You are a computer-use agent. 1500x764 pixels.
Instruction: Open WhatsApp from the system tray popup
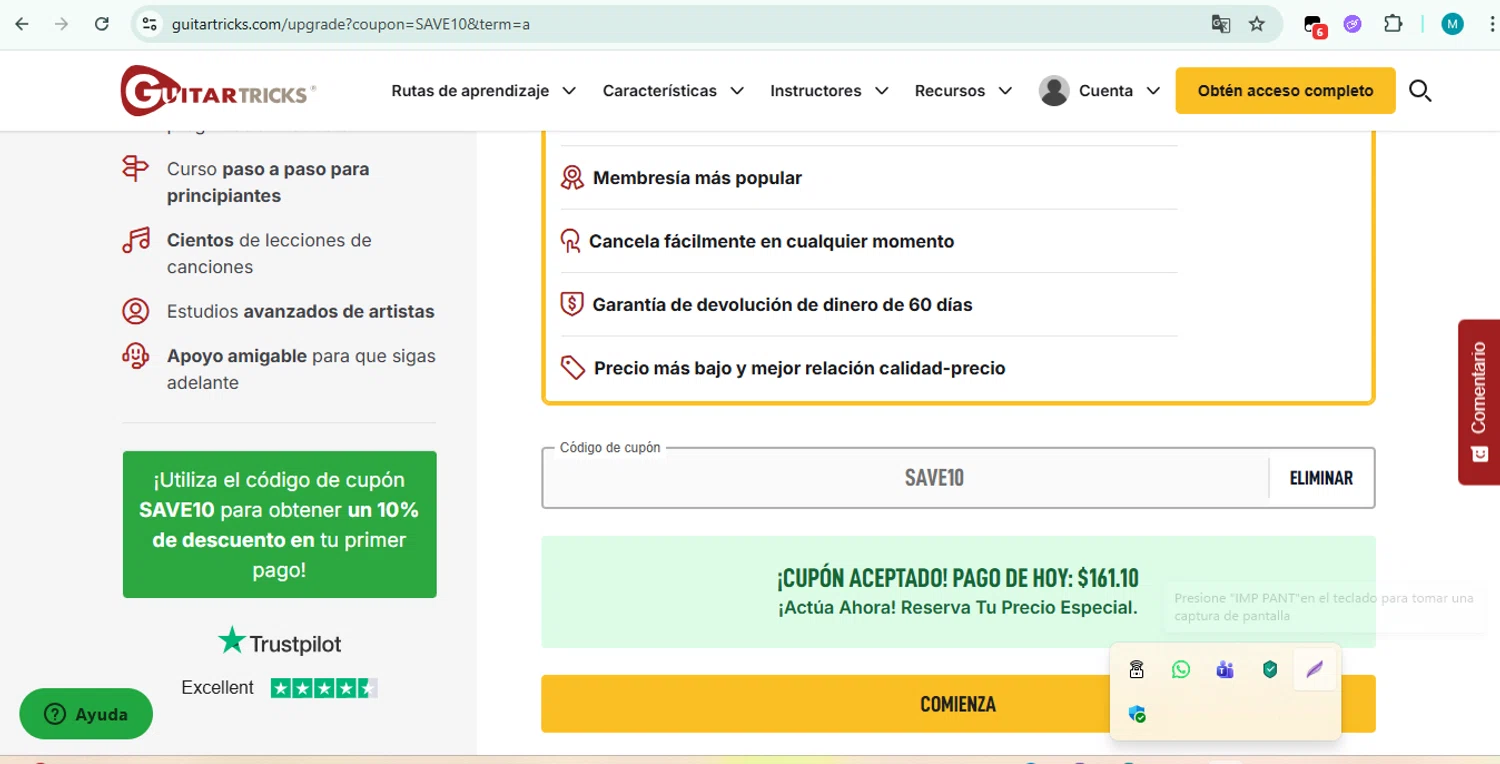pos(1181,670)
